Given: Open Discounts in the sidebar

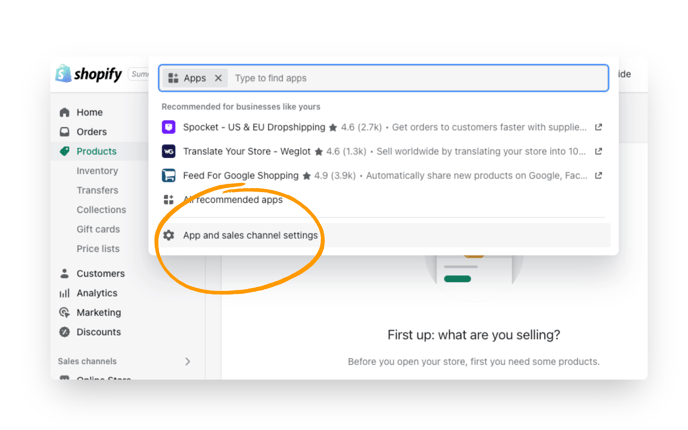Looking at the screenshot, I should 98,332.
